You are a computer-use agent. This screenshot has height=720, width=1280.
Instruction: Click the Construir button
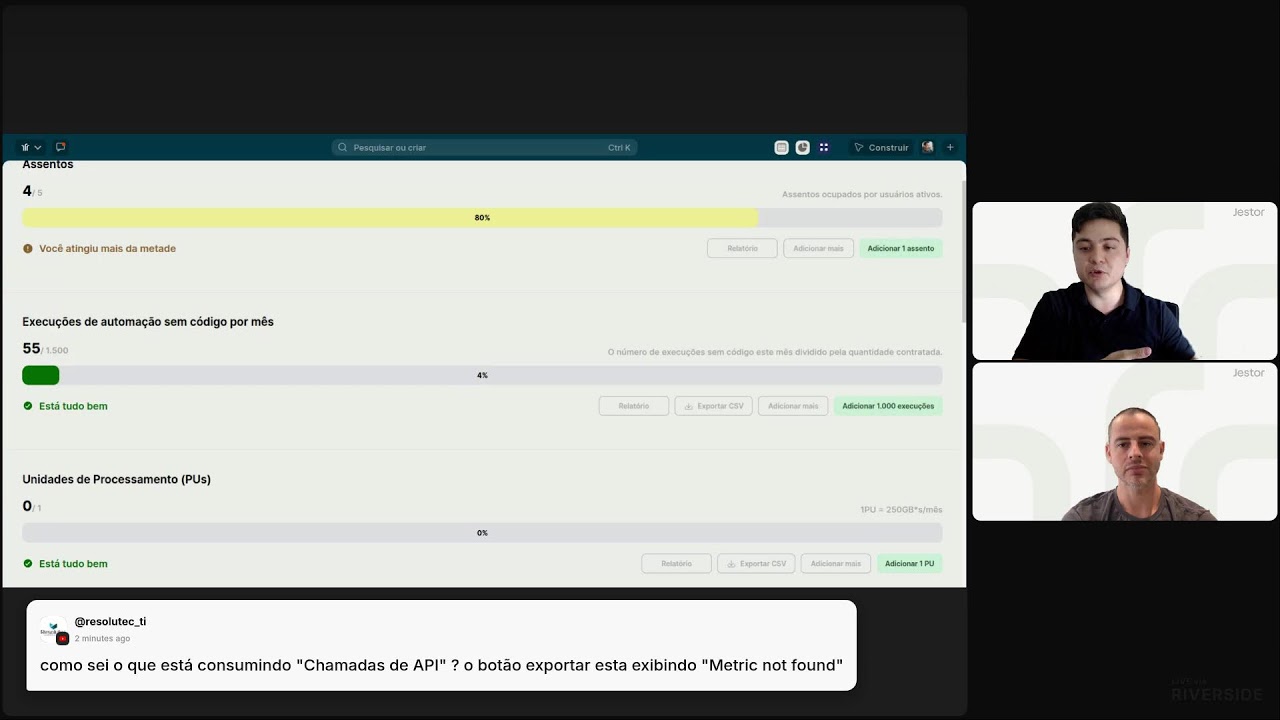881,147
